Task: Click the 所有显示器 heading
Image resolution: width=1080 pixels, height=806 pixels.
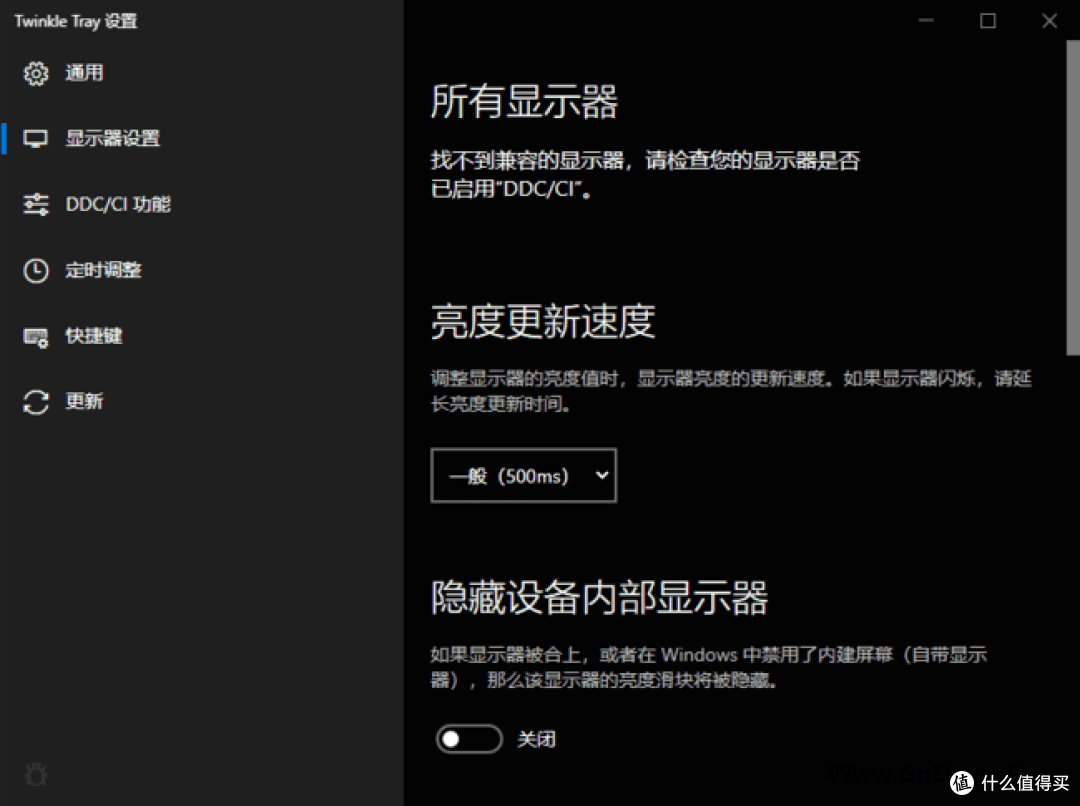Action: tap(524, 101)
